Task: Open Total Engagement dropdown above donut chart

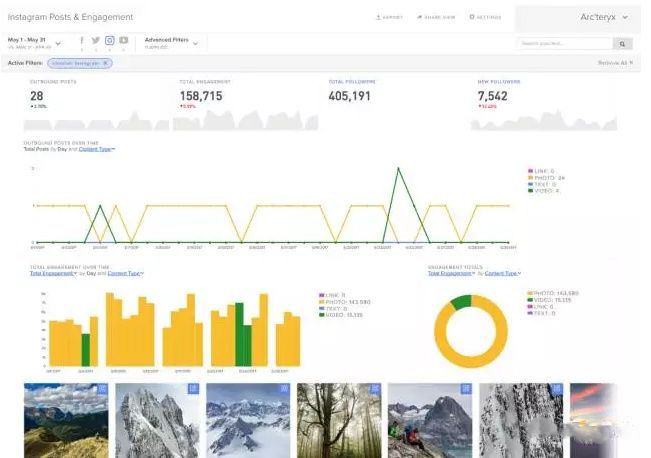Action: coord(452,273)
